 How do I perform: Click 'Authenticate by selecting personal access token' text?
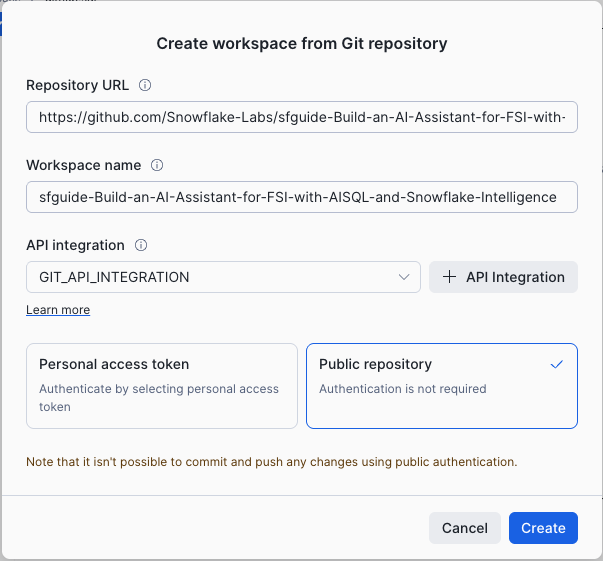coord(159,398)
